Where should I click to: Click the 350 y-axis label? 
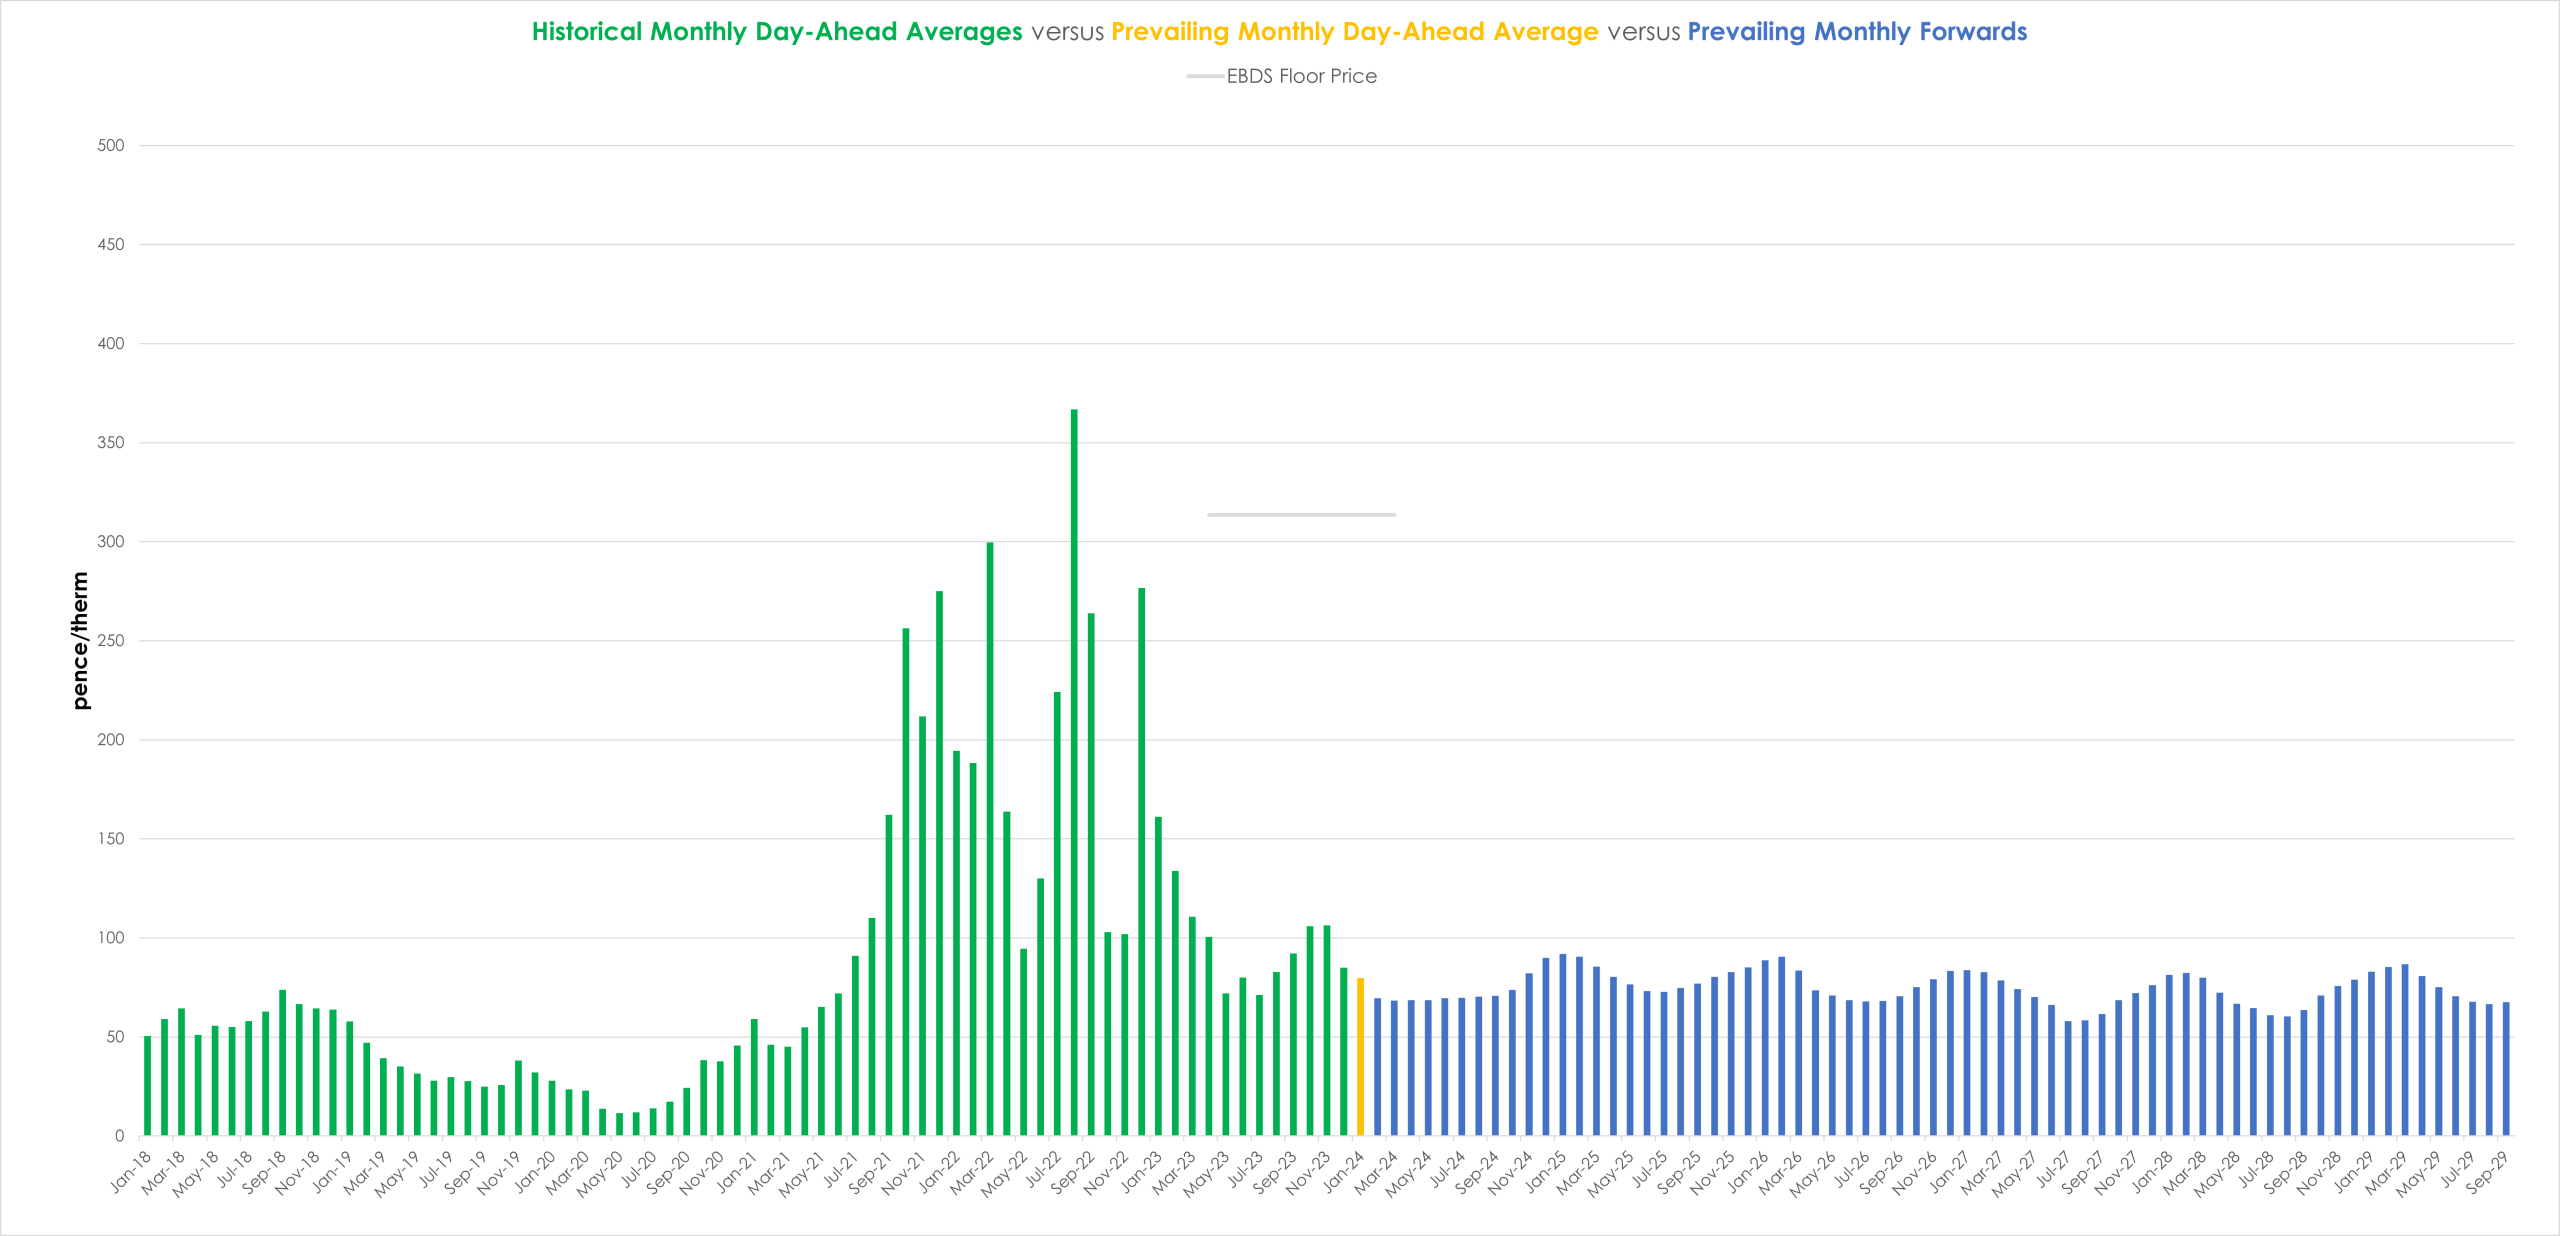(x=111, y=443)
